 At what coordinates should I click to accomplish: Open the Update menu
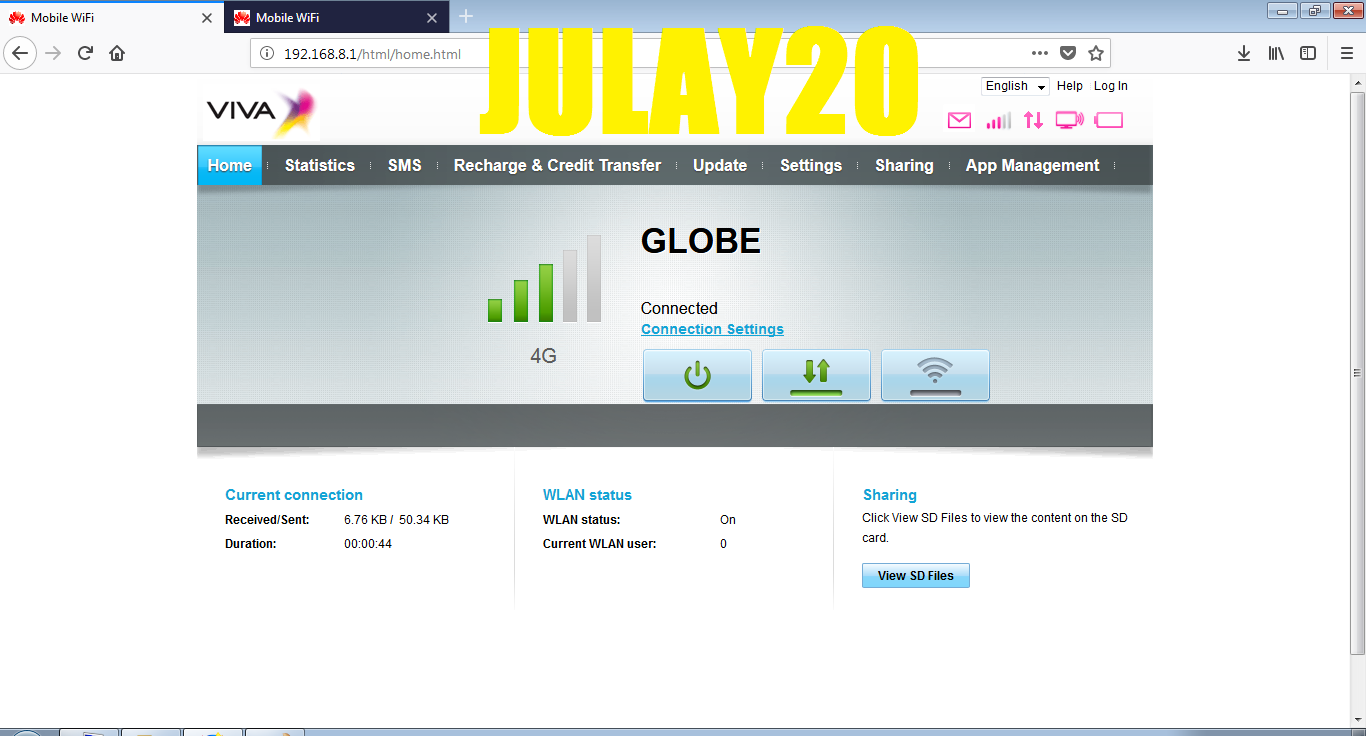click(720, 165)
